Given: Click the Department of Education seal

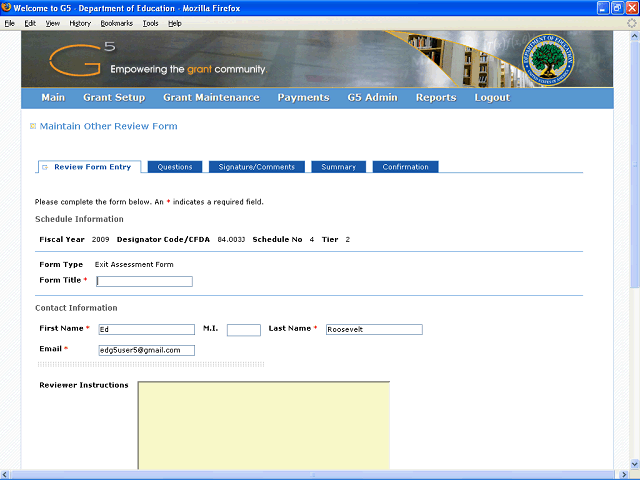Looking at the screenshot, I should 548,60.
